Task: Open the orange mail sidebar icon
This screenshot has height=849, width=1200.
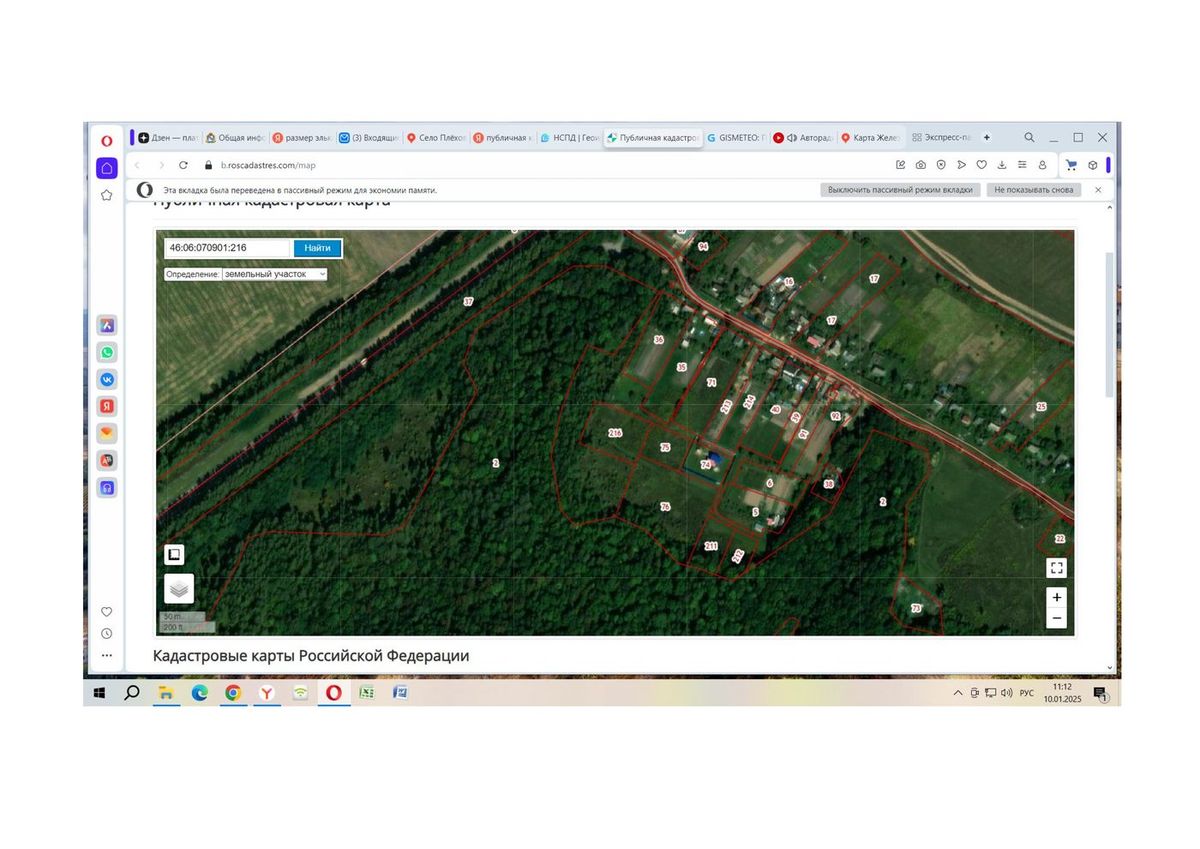Action: click(106, 433)
